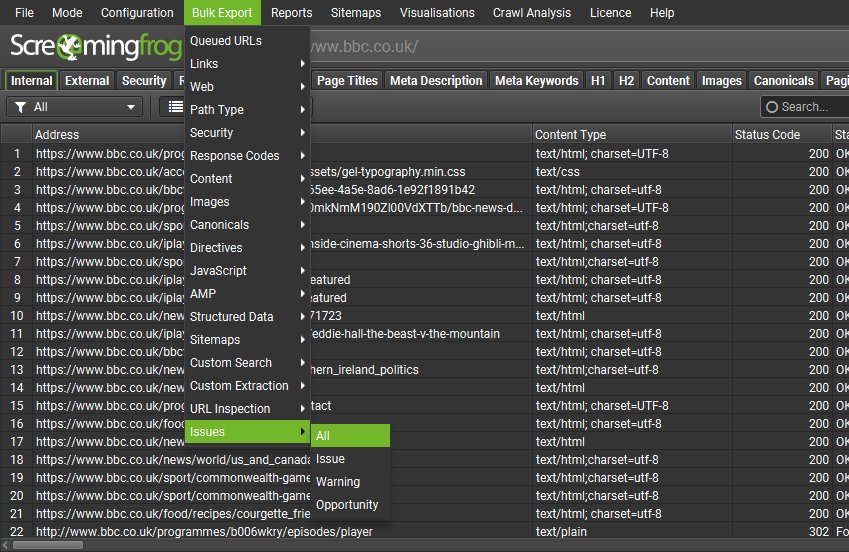
Task: Switch to the Page Titles tab
Action: click(x=347, y=81)
